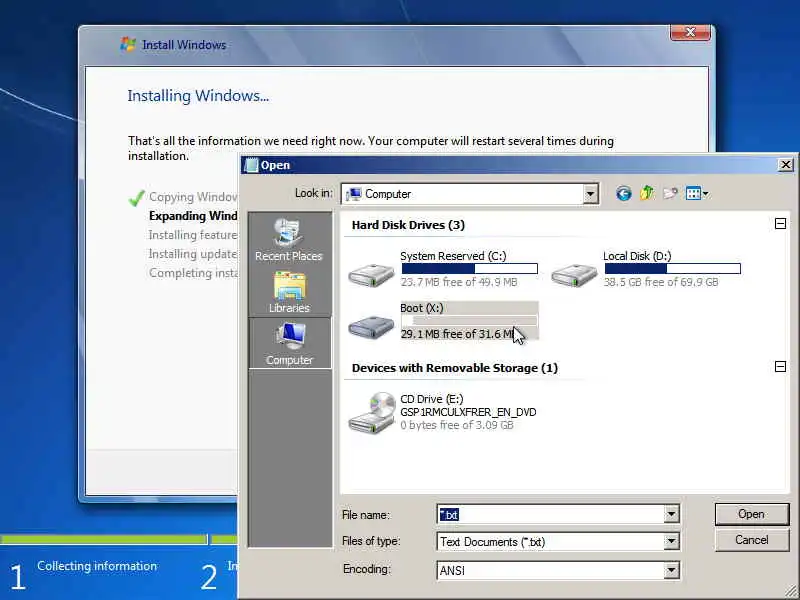Open Libraries in the places bar
The height and width of the screenshot is (600, 800).
pos(289,292)
